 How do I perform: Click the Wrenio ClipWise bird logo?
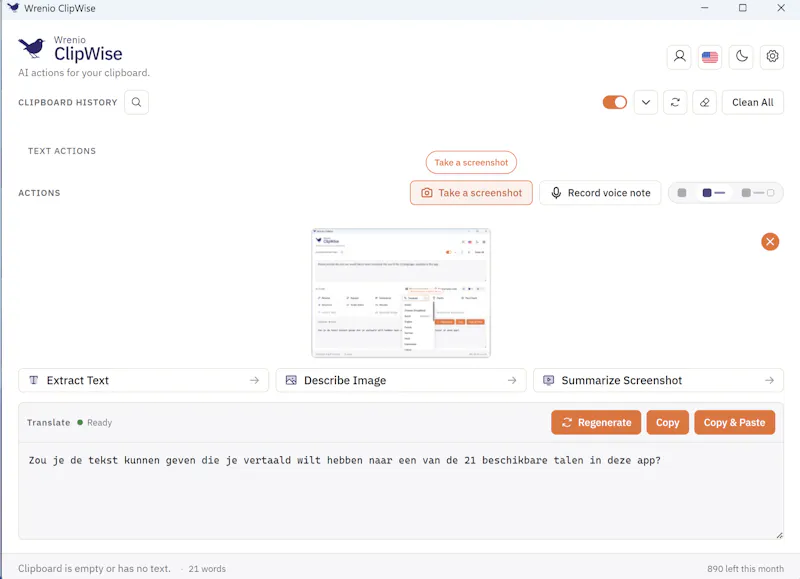[32, 47]
